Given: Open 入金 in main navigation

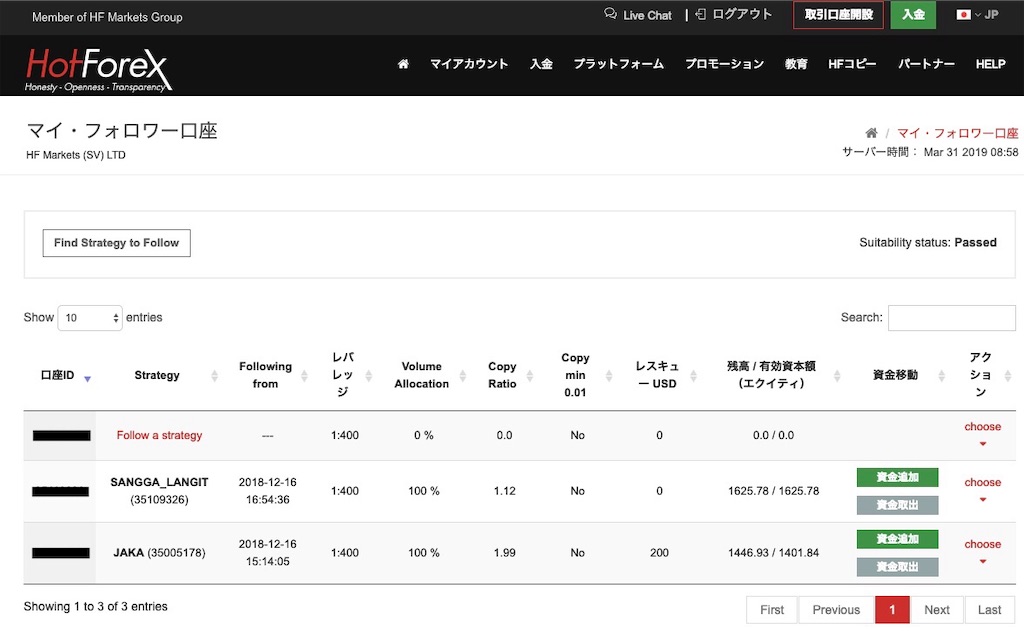Looking at the screenshot, I should [541, 64].
